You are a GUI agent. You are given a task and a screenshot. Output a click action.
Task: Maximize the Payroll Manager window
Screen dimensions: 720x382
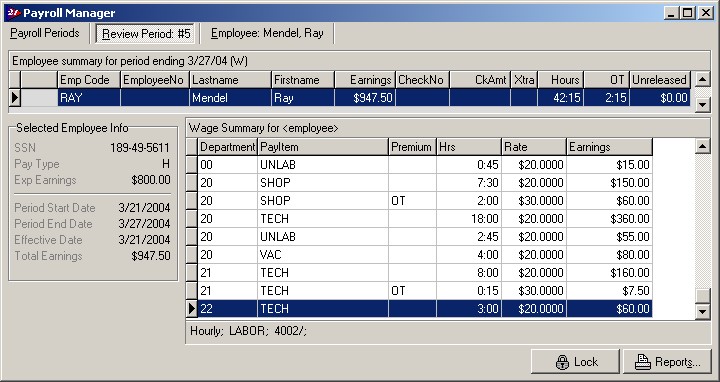687,13
